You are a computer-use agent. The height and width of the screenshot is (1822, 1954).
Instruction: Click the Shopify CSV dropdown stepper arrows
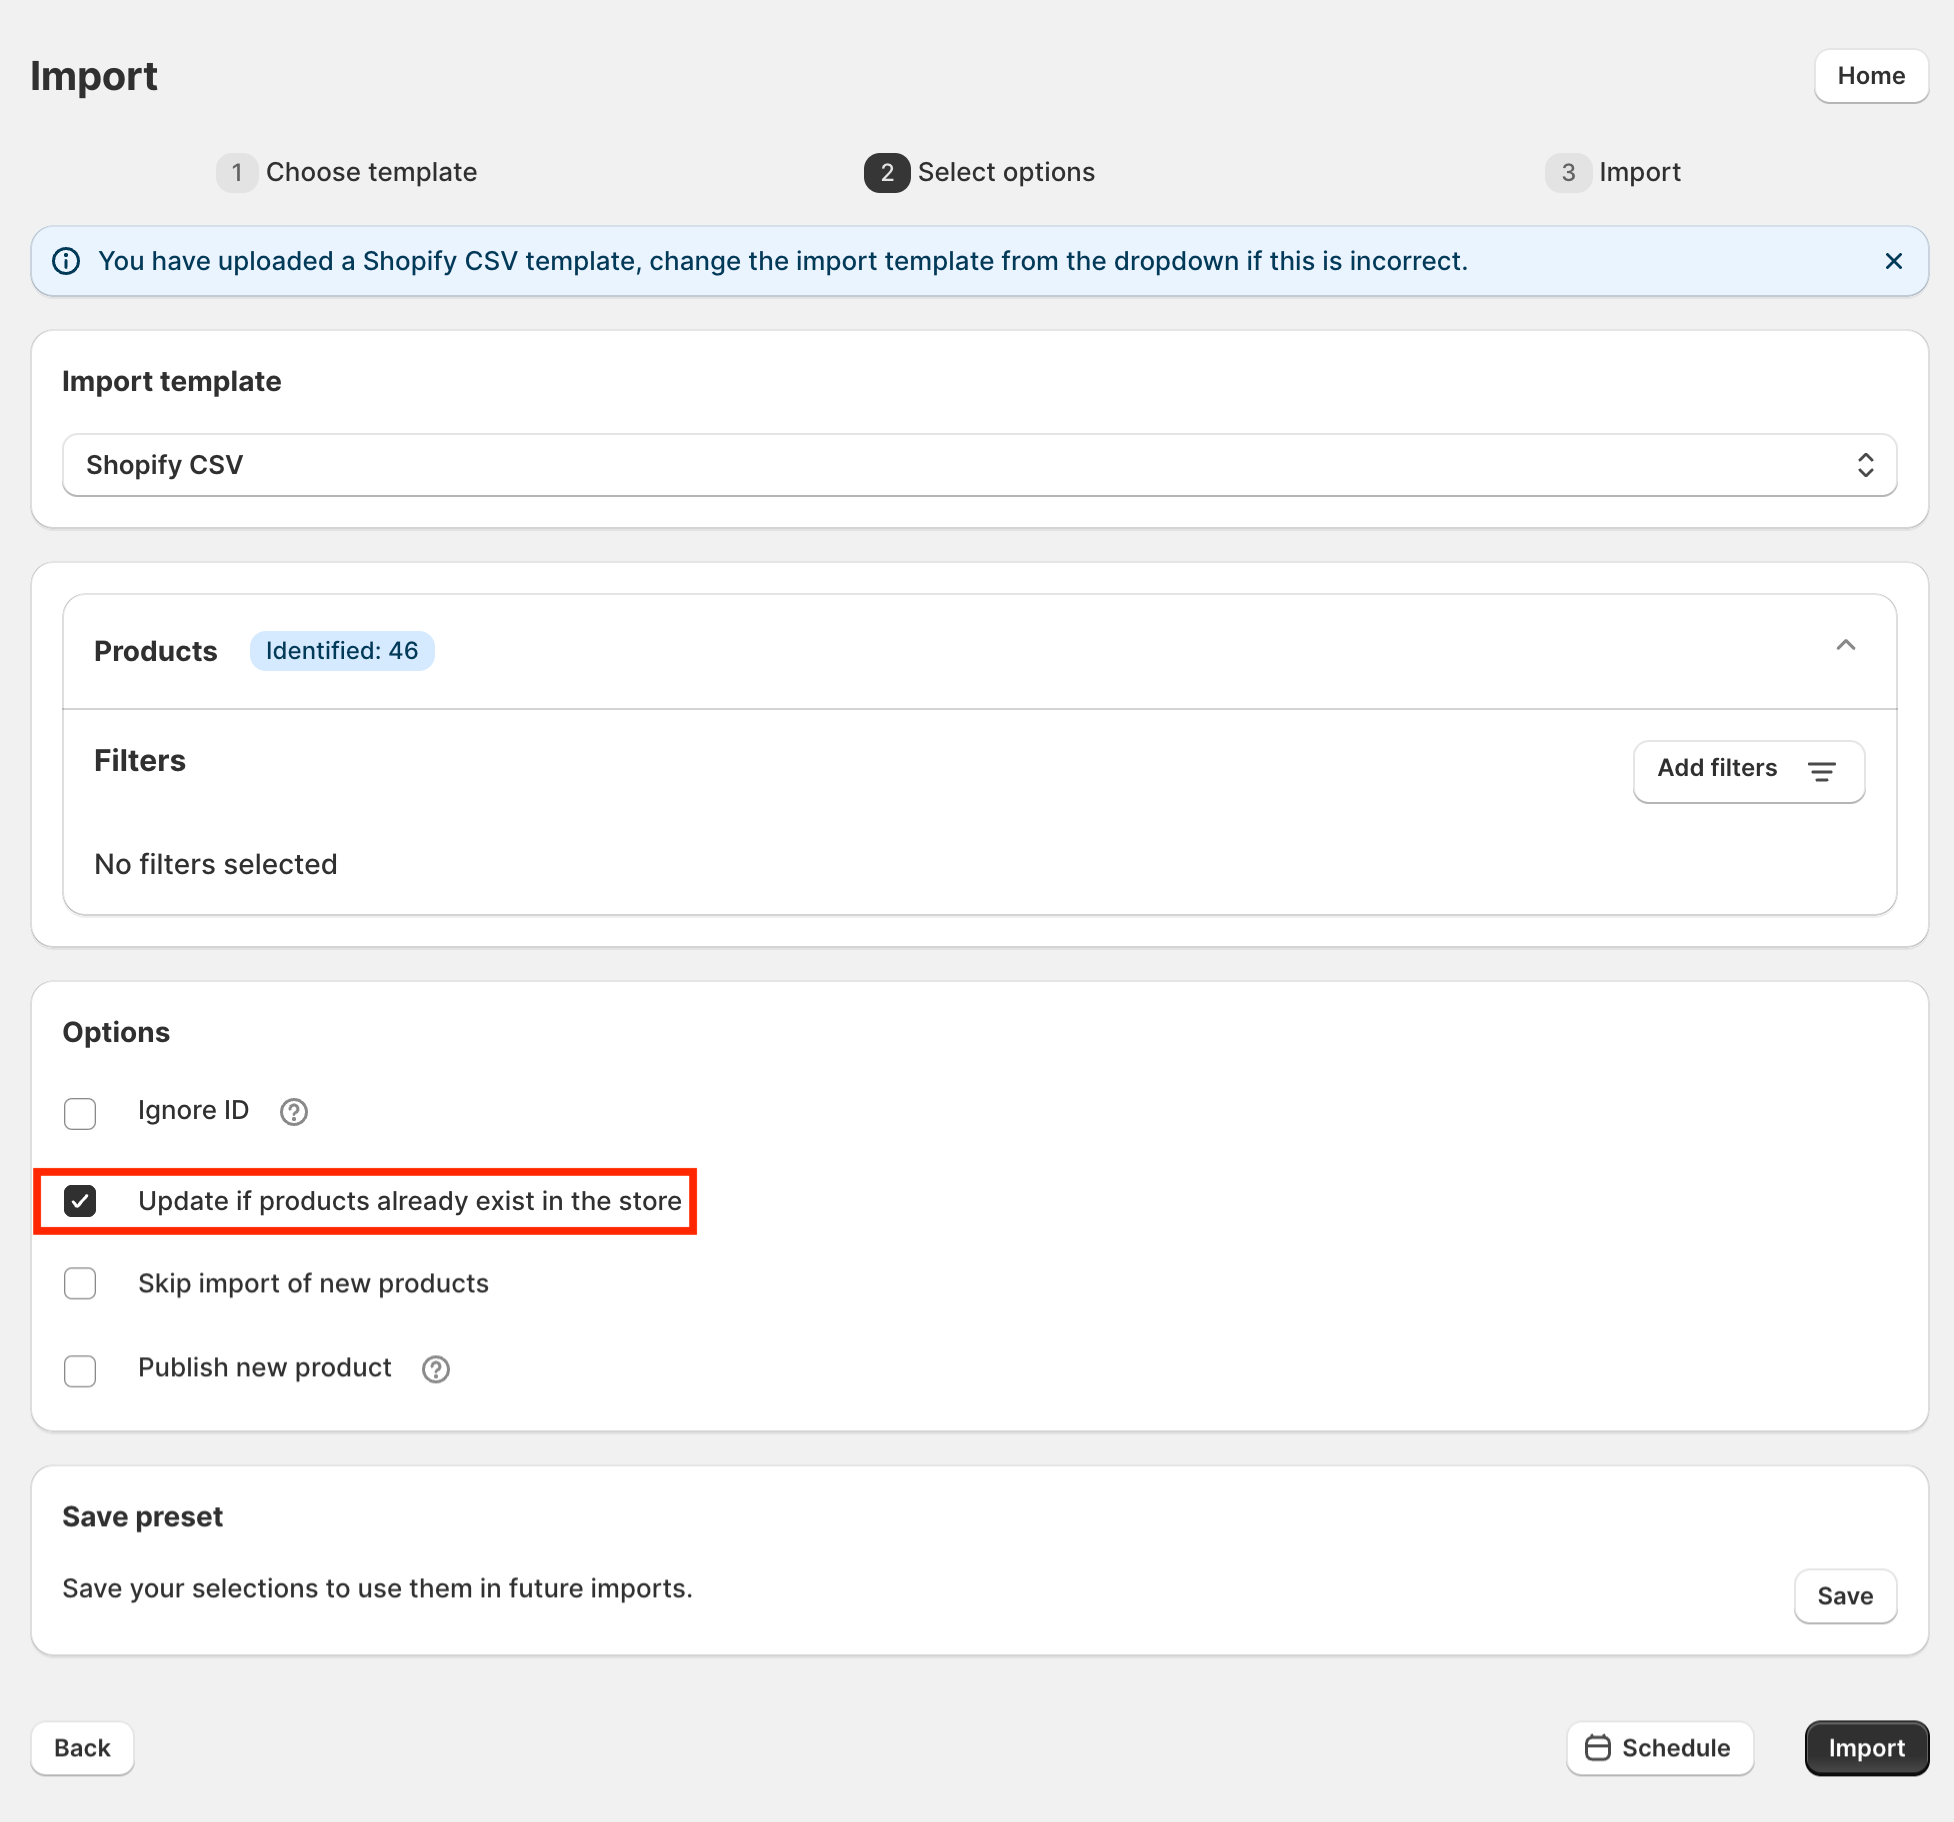tap(1867, 464)
